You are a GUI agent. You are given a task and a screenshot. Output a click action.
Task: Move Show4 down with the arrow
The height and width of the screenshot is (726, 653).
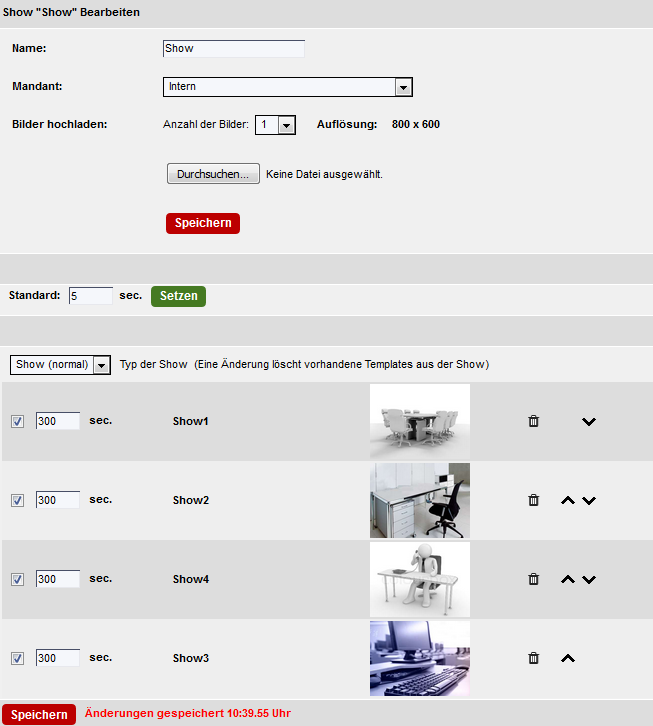(x=589, y=579)
